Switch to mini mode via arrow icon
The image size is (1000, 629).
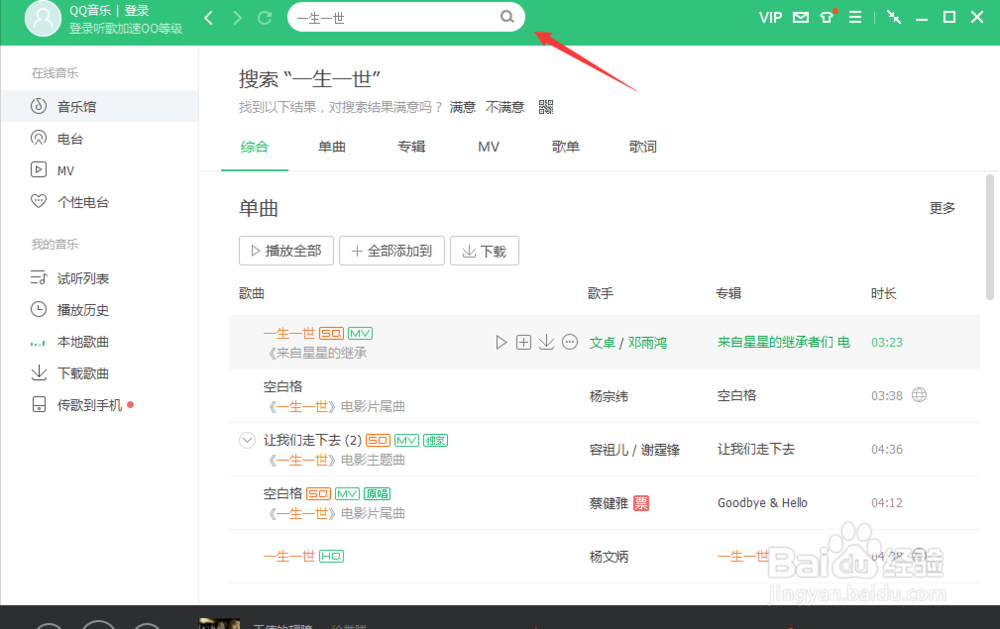click(893, 17)
